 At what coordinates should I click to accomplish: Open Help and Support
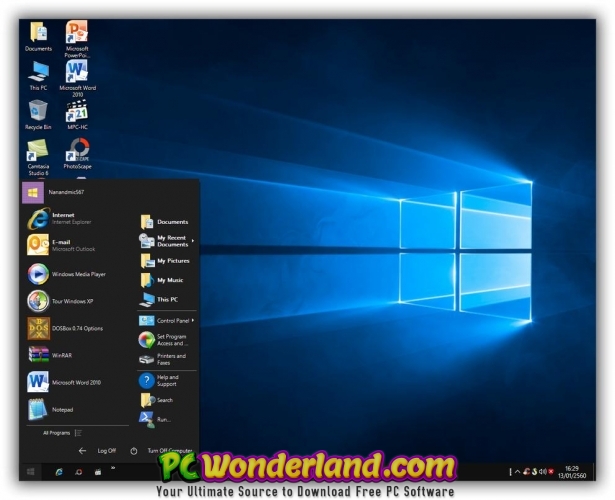(x=159, y=380)
